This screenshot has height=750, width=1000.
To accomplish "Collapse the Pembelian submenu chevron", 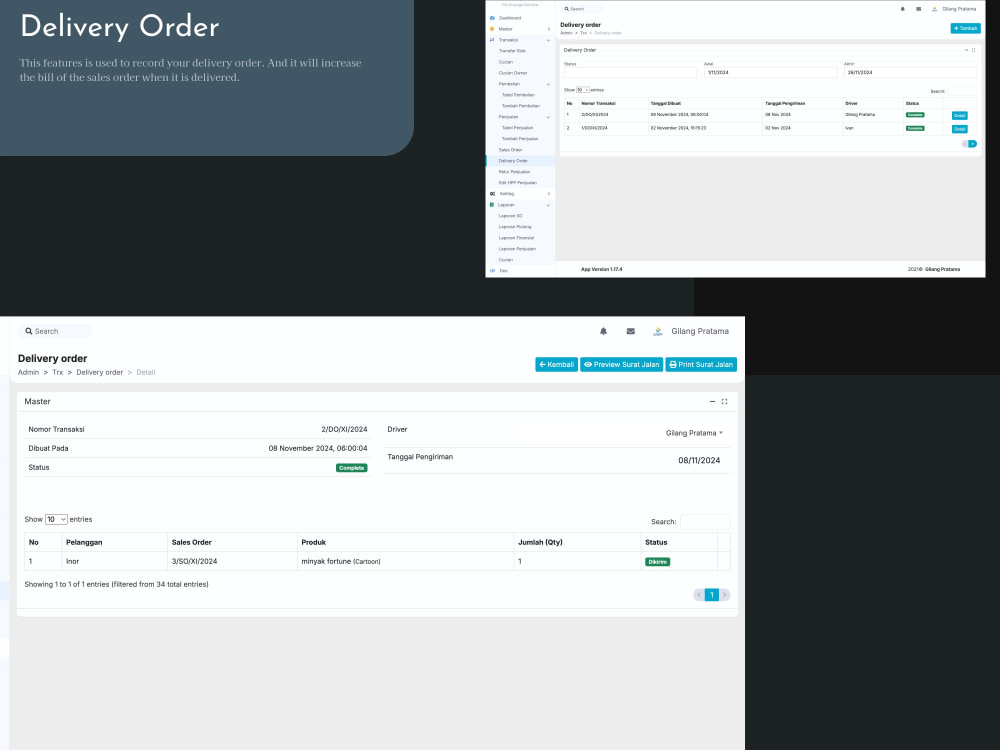I will 548,84.
